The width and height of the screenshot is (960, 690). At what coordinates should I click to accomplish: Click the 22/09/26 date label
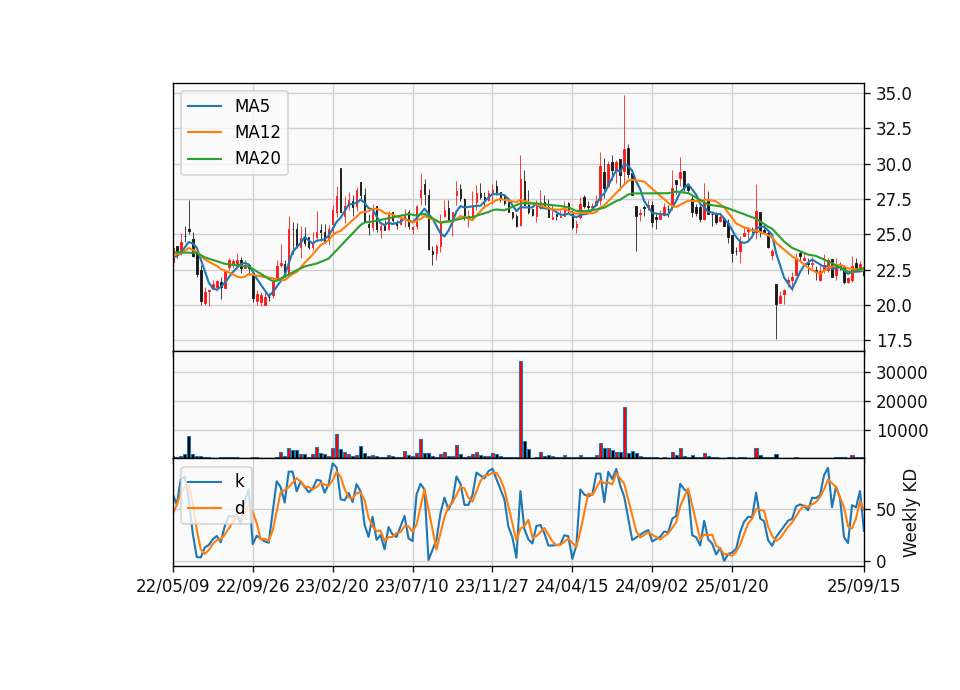coord(253,586)
